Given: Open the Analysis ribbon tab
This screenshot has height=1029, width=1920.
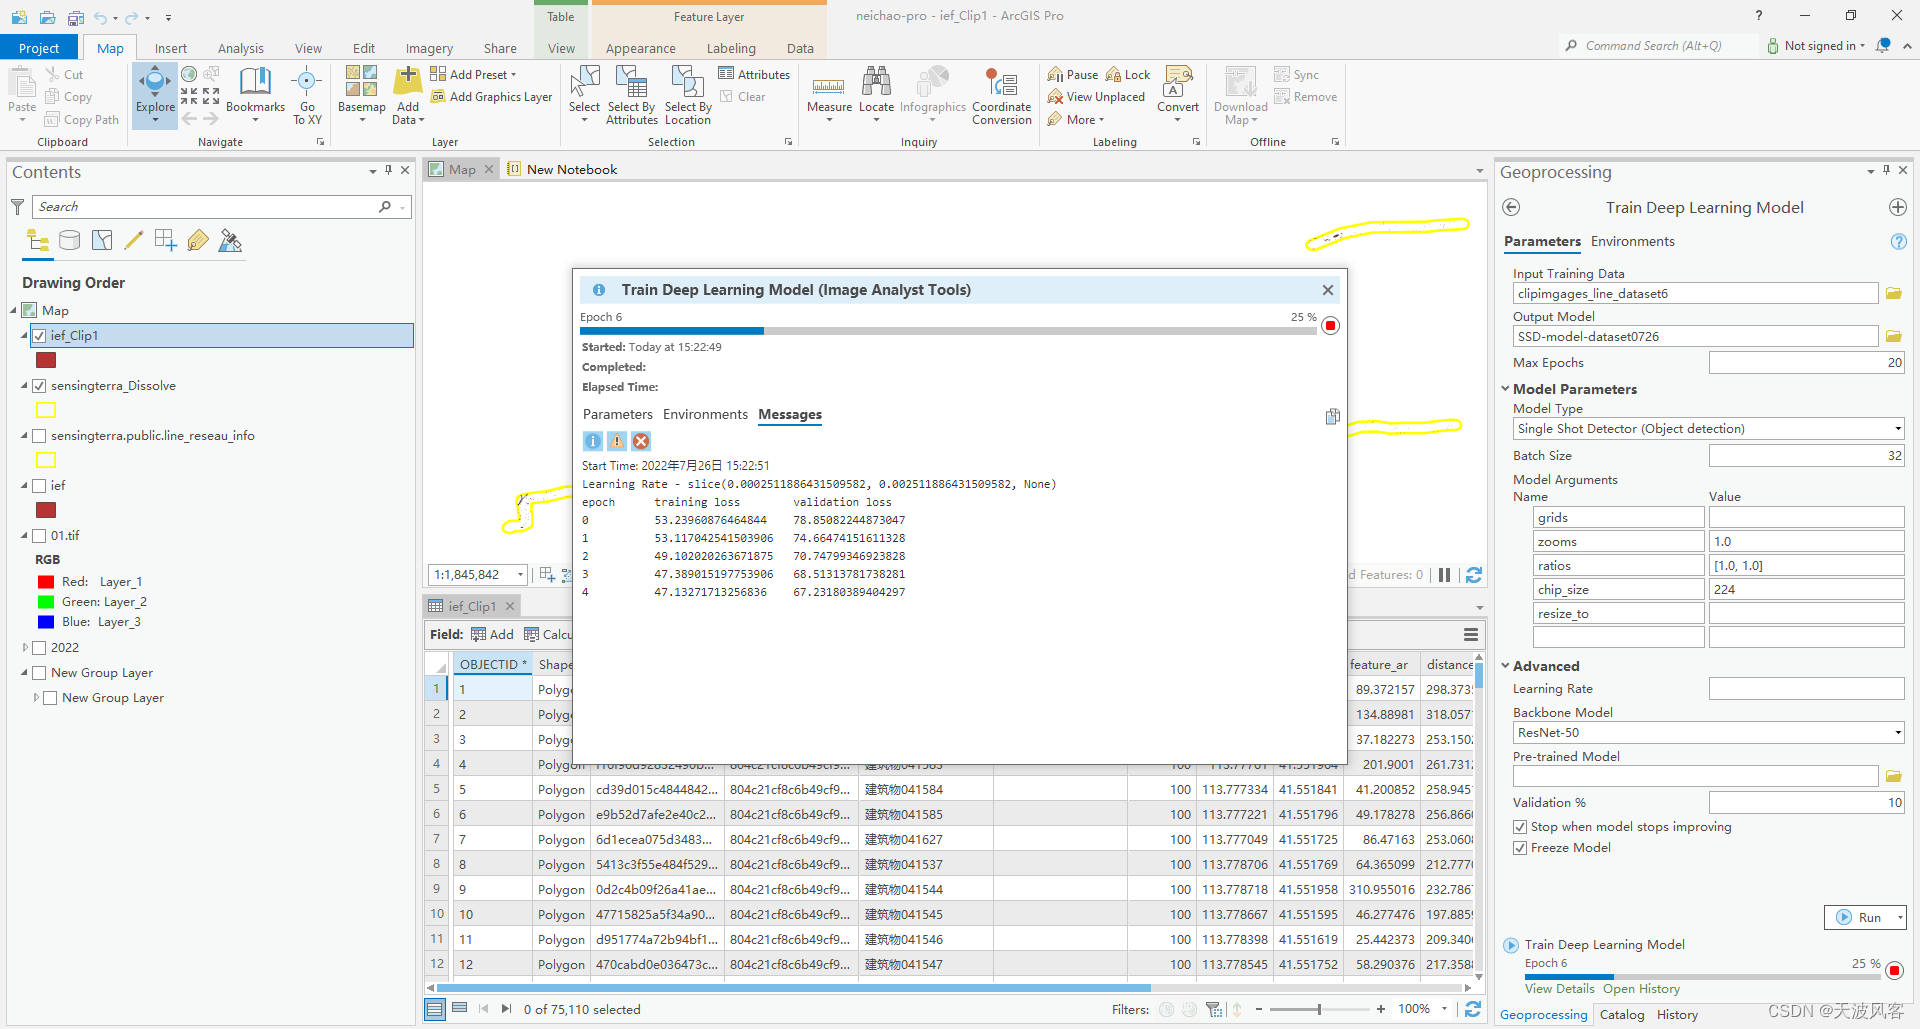Looking at the screenshot, I should [x=241, y=48].
